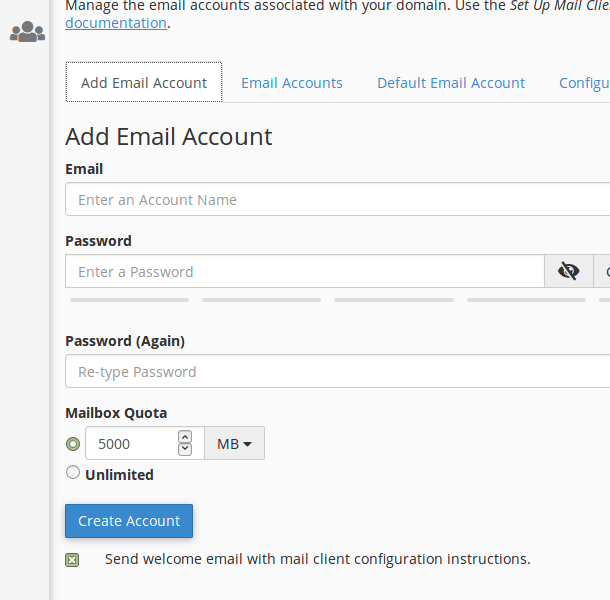
Task: Click the partially visible tab after Default Email Account
Action: [585, 83]
